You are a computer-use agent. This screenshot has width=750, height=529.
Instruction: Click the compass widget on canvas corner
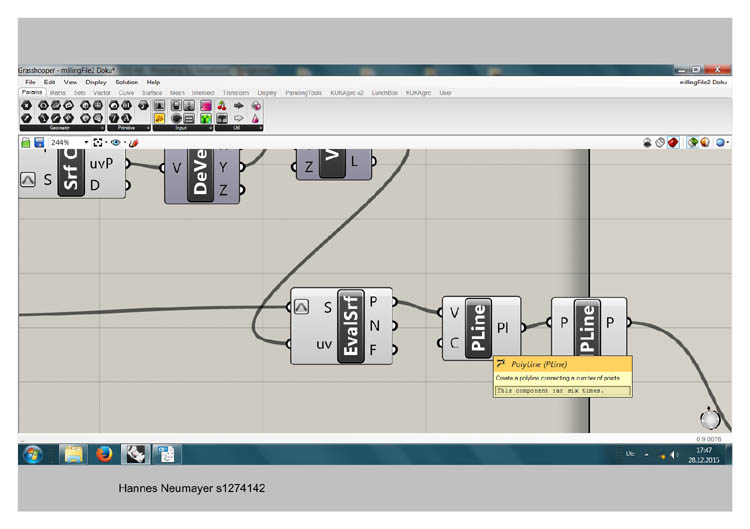coord(710,419)
